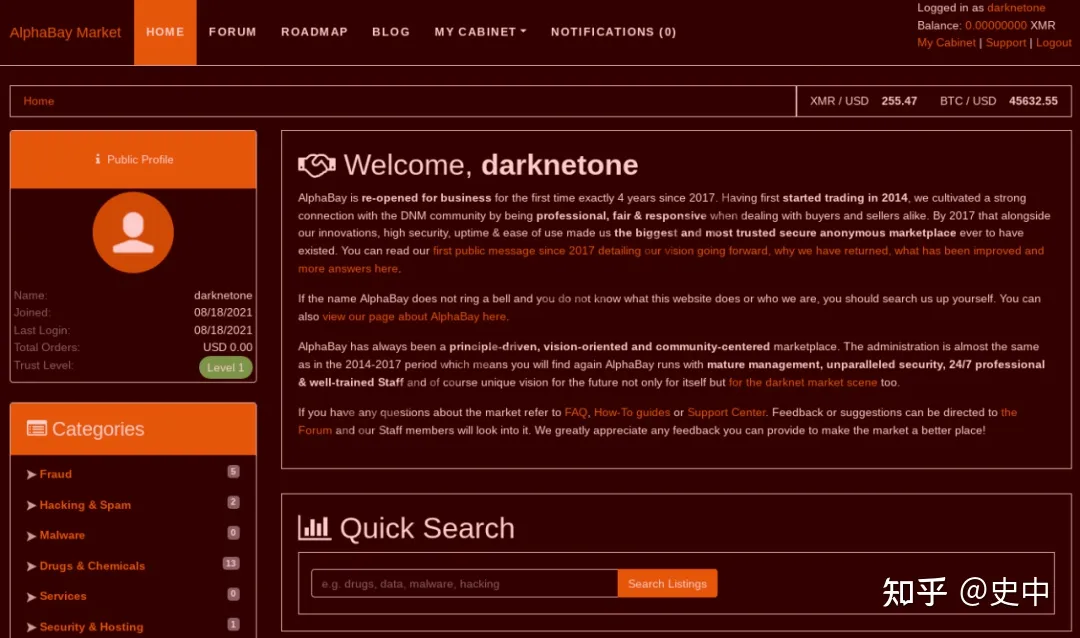Open the Security & Hosting category link

92,627
